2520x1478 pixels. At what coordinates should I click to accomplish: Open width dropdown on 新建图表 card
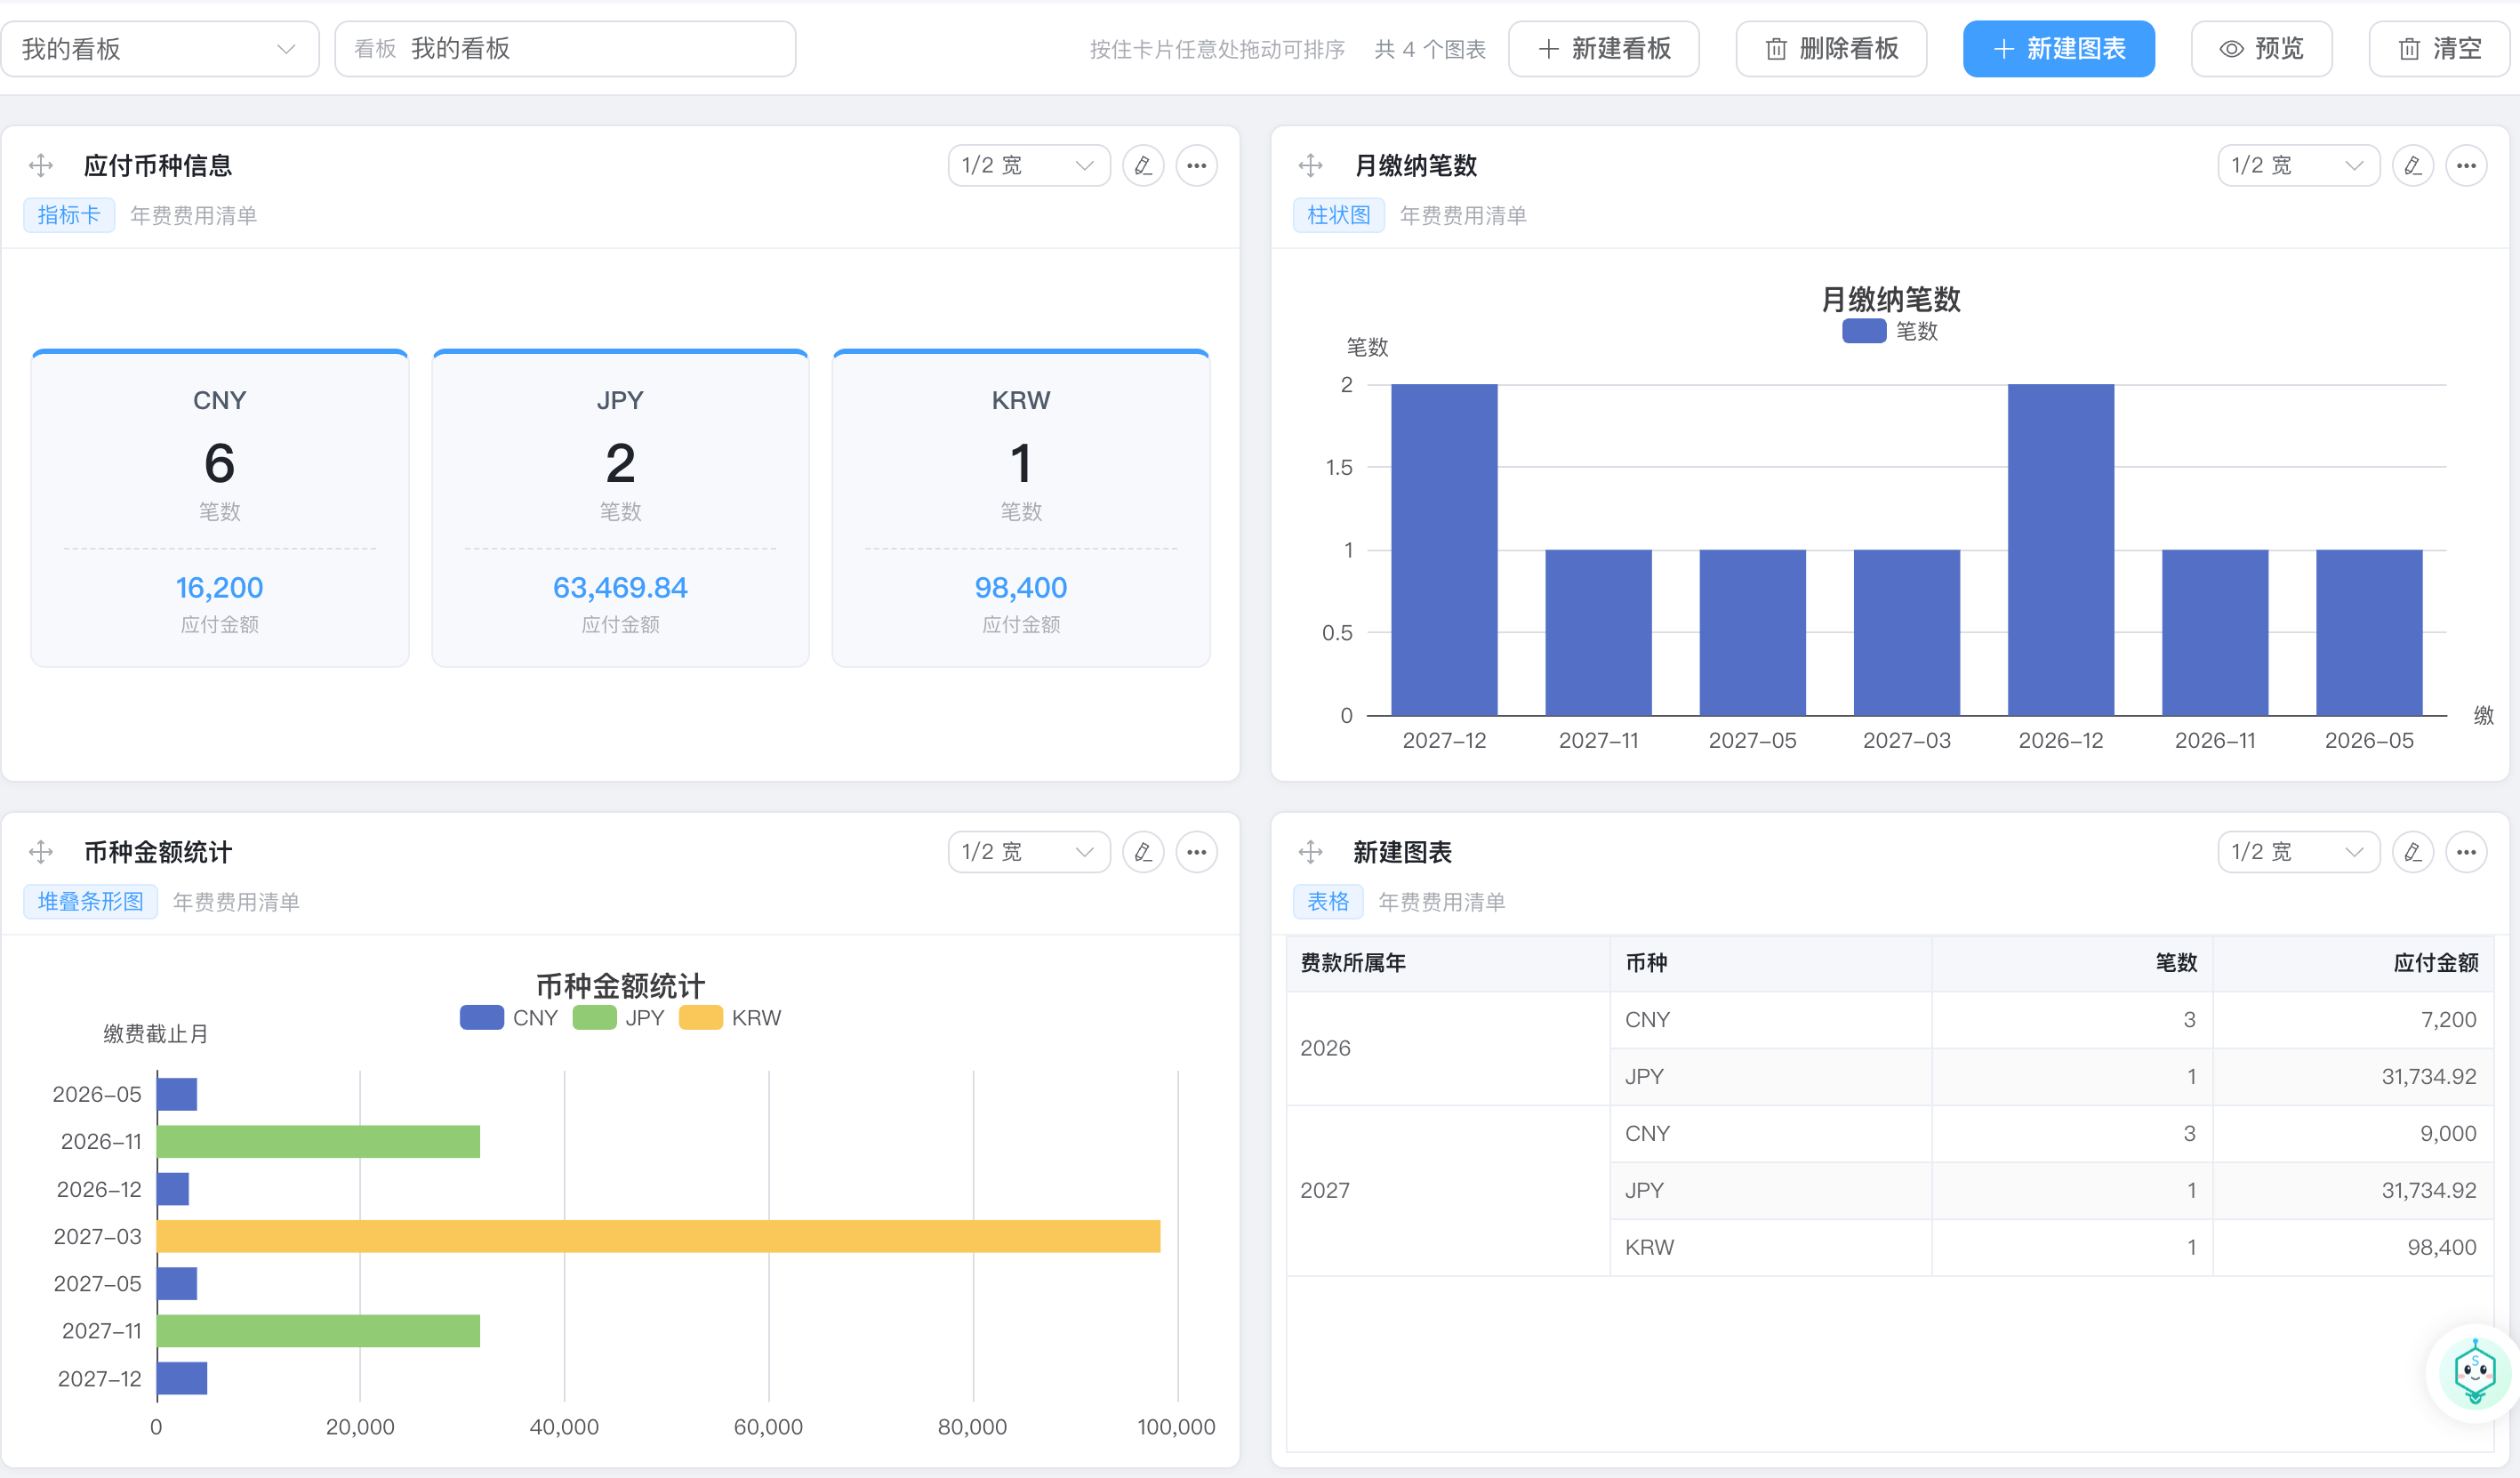point(2298,852)
